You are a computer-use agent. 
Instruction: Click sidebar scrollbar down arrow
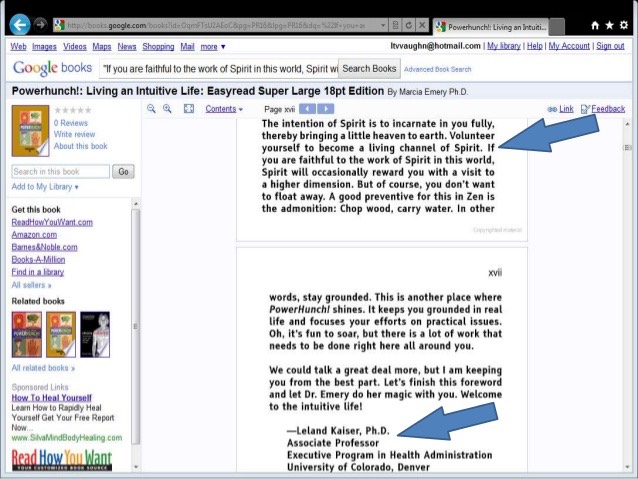(x=136, y=466)
